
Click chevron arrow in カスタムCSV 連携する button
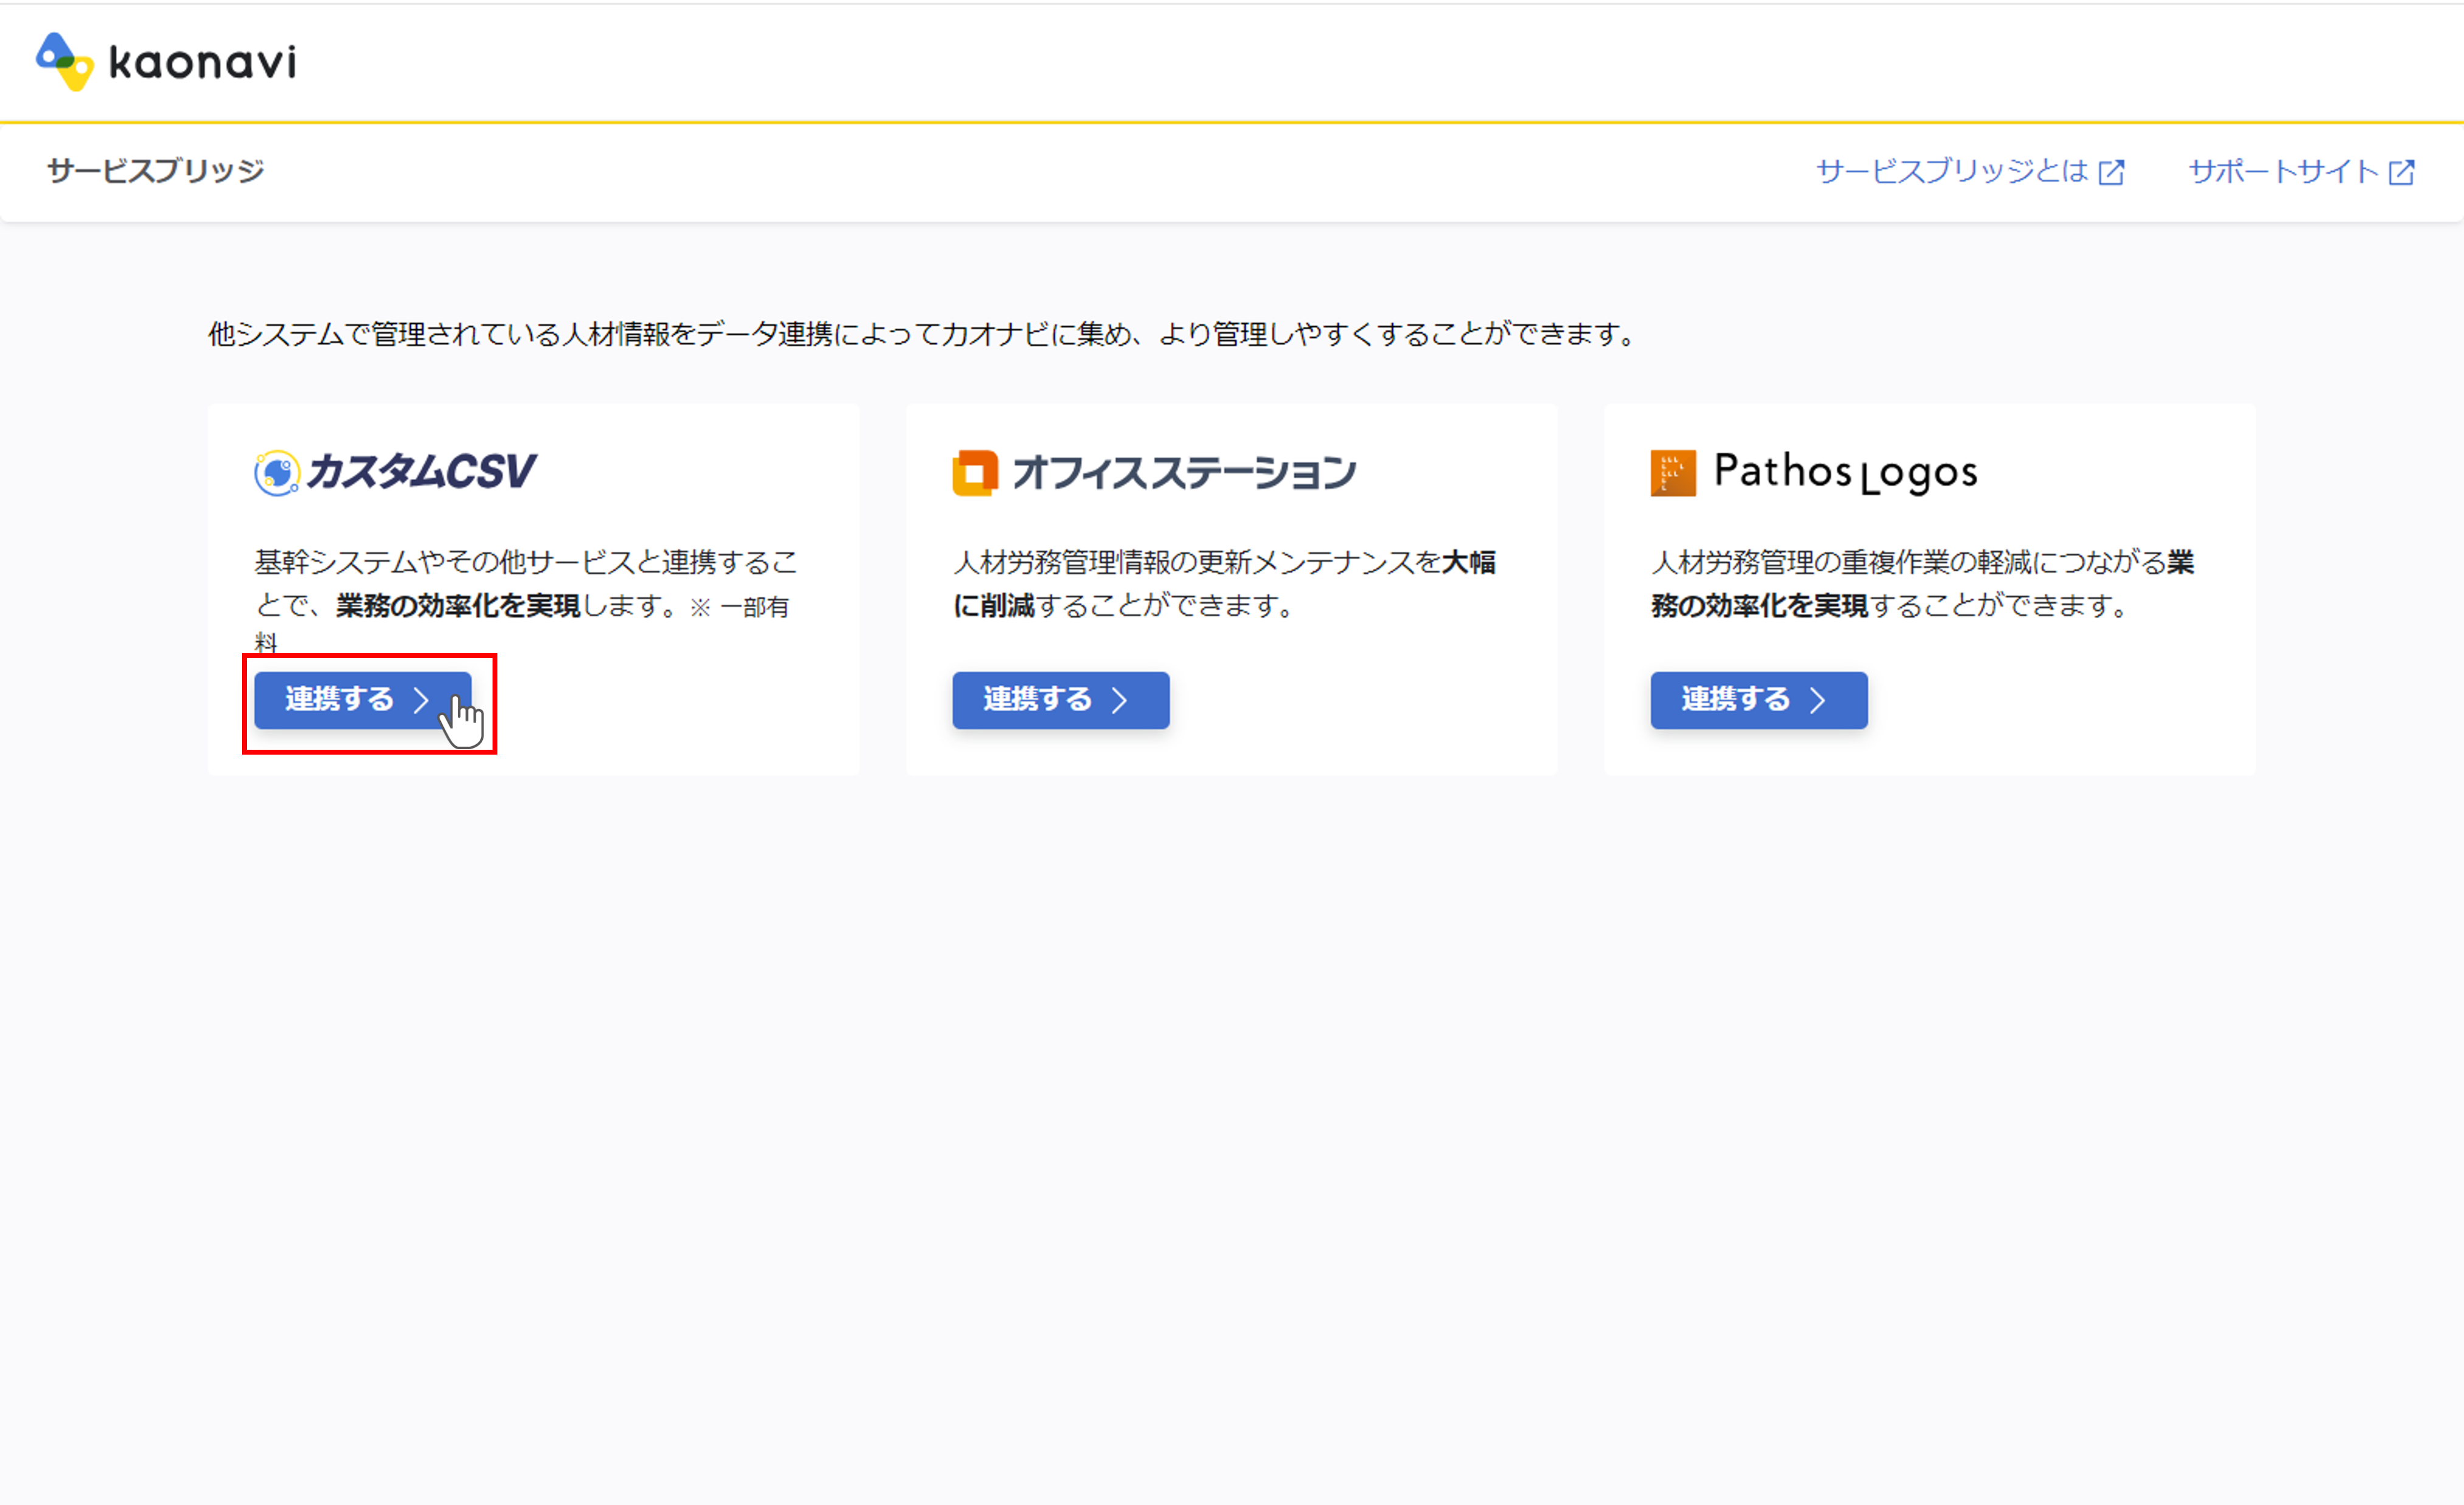tap(421, 700)
